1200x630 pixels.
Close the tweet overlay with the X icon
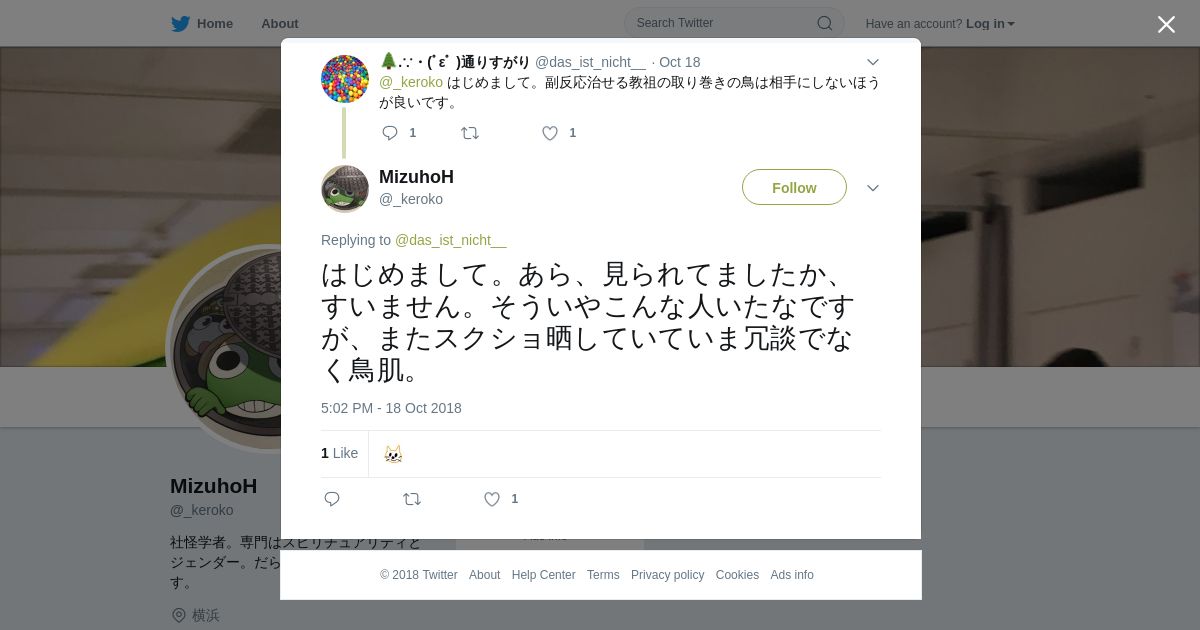click(x=1166, y=24)
